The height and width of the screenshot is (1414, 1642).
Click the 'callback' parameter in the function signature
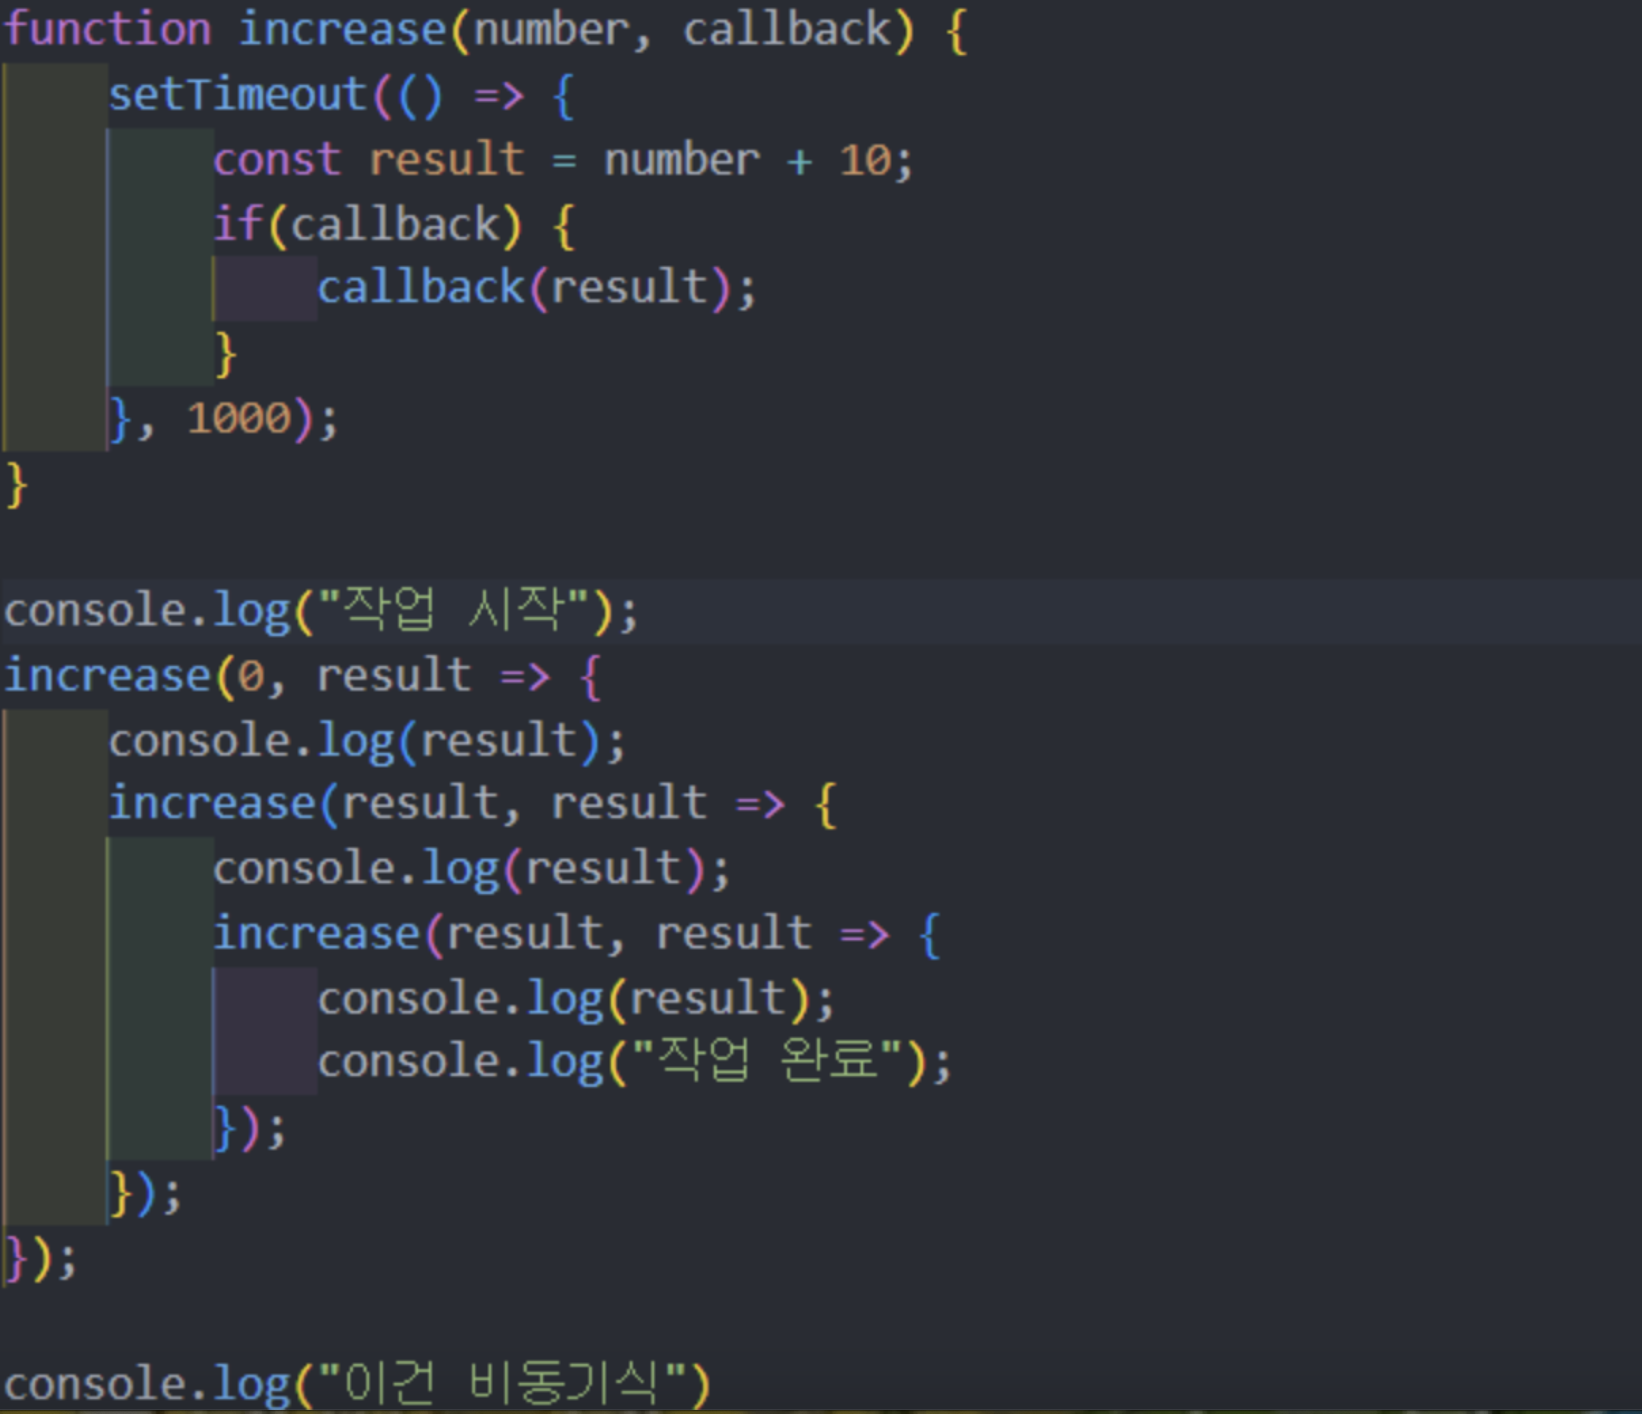click(786, 29)
